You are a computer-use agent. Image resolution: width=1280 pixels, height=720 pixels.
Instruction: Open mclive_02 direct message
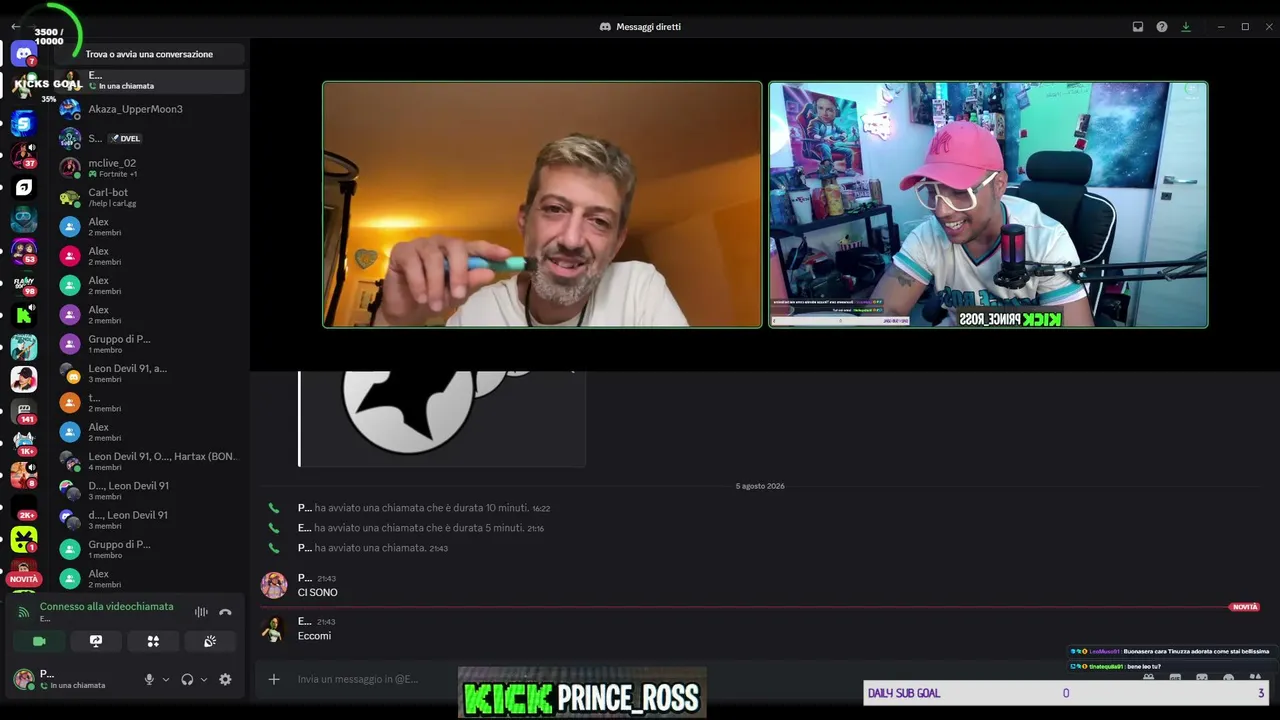tap(151, 167)
